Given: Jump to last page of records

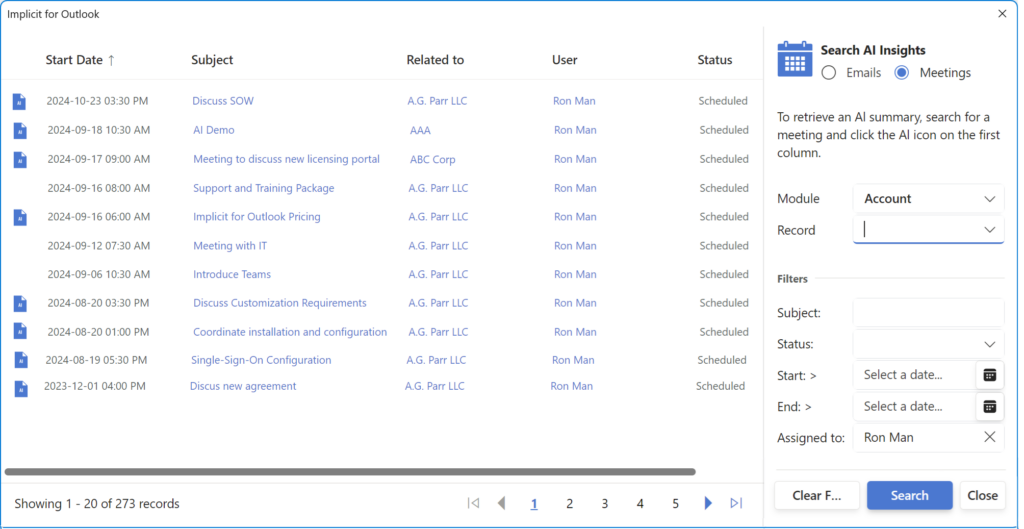Looking at the screenshot, I should (x=736, y=503).
